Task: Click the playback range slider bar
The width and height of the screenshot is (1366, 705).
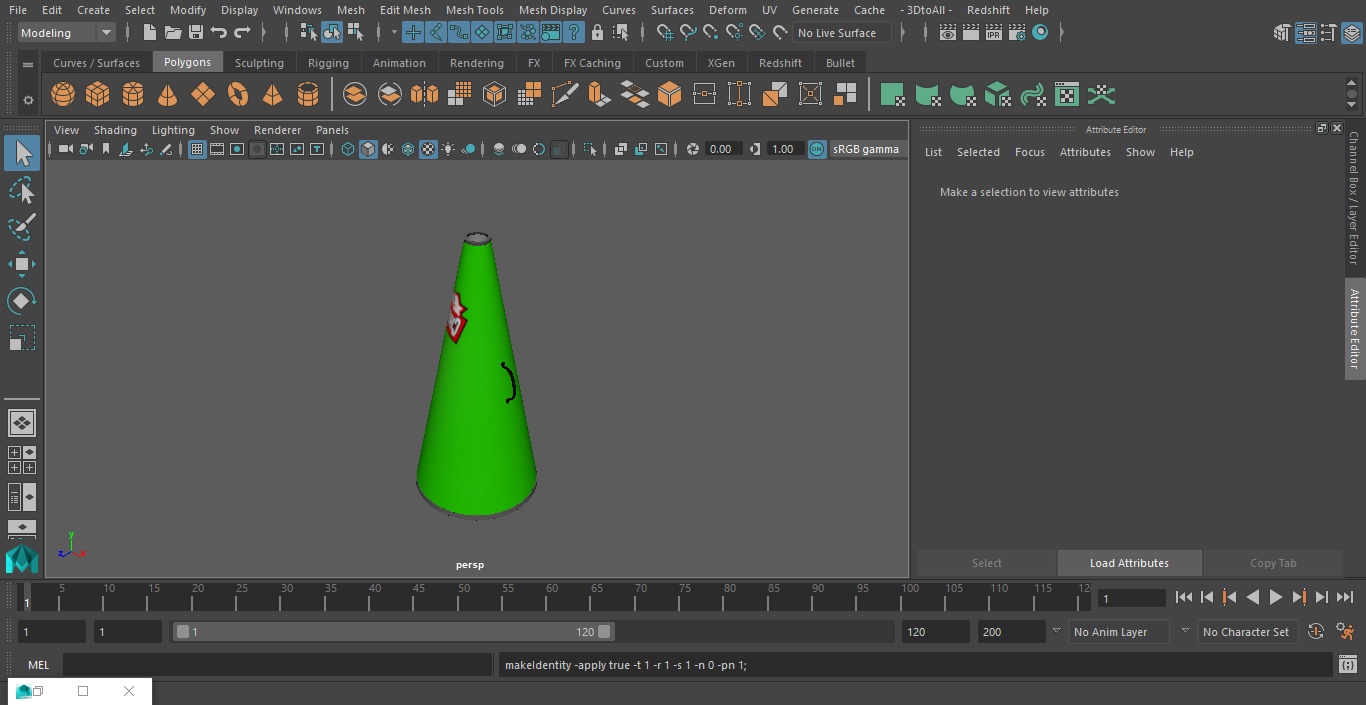Action: coord(393,632)
